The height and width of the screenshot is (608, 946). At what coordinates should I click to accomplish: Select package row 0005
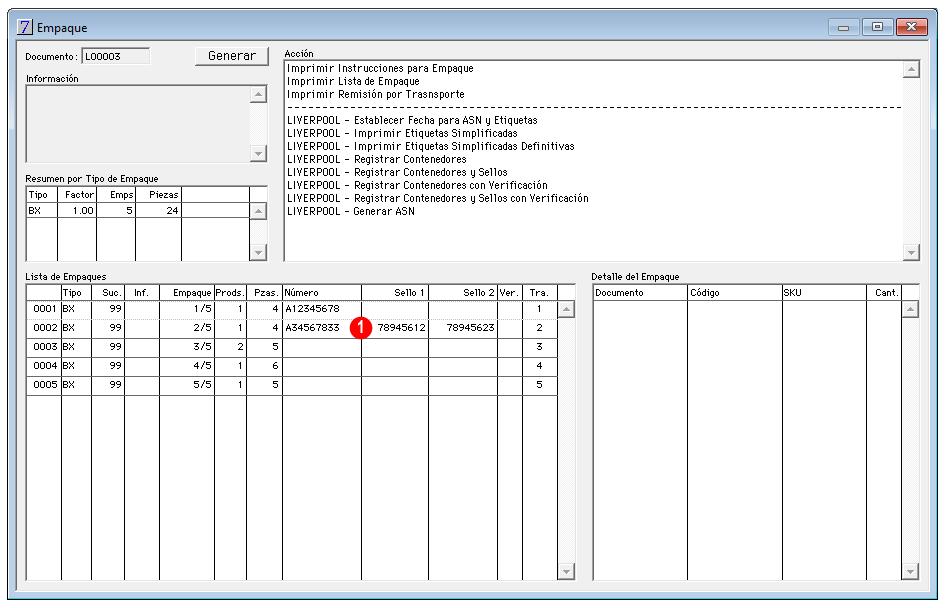click(292, 385)
